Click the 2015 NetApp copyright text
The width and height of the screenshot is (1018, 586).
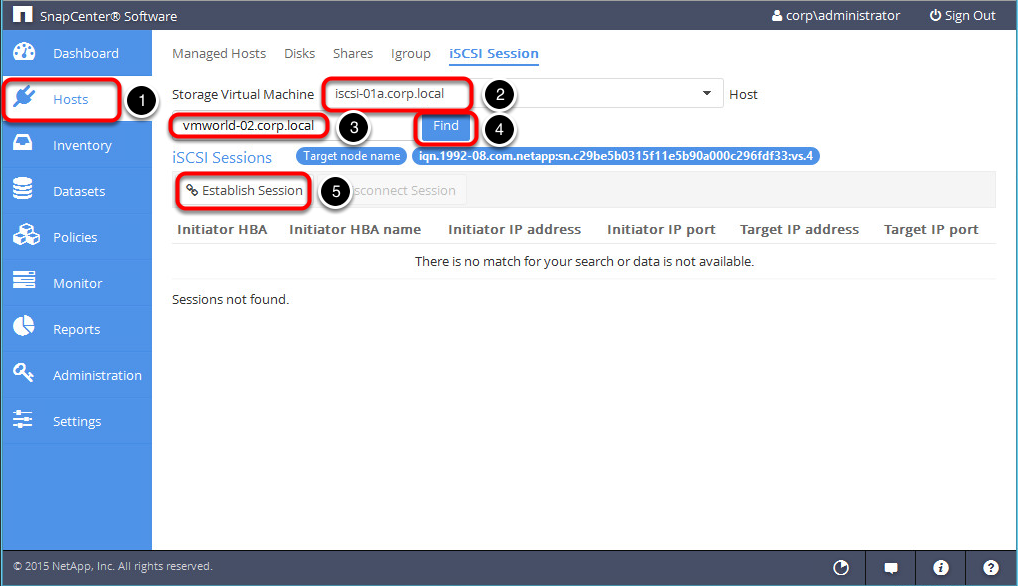113,567
